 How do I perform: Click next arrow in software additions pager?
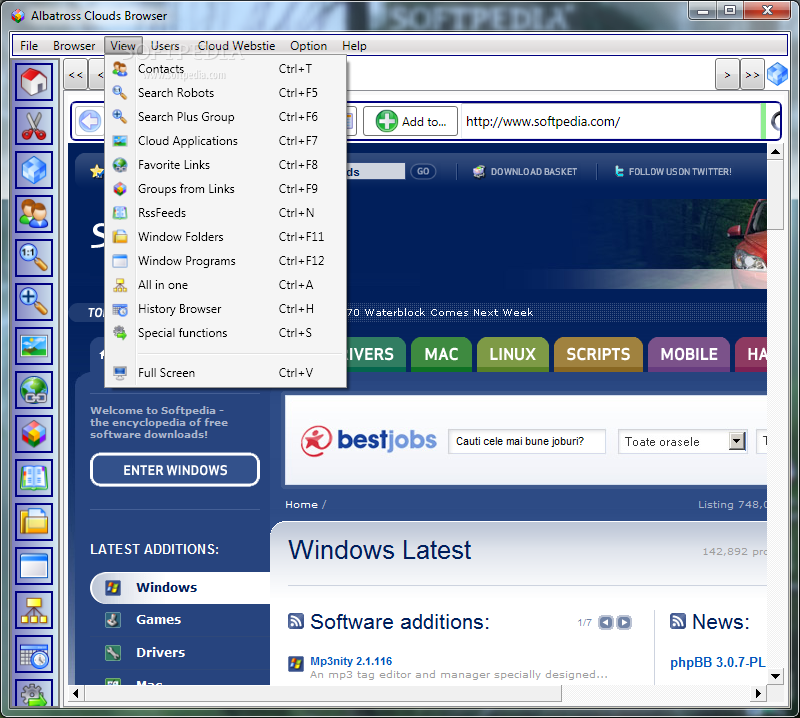coord(623,623)
